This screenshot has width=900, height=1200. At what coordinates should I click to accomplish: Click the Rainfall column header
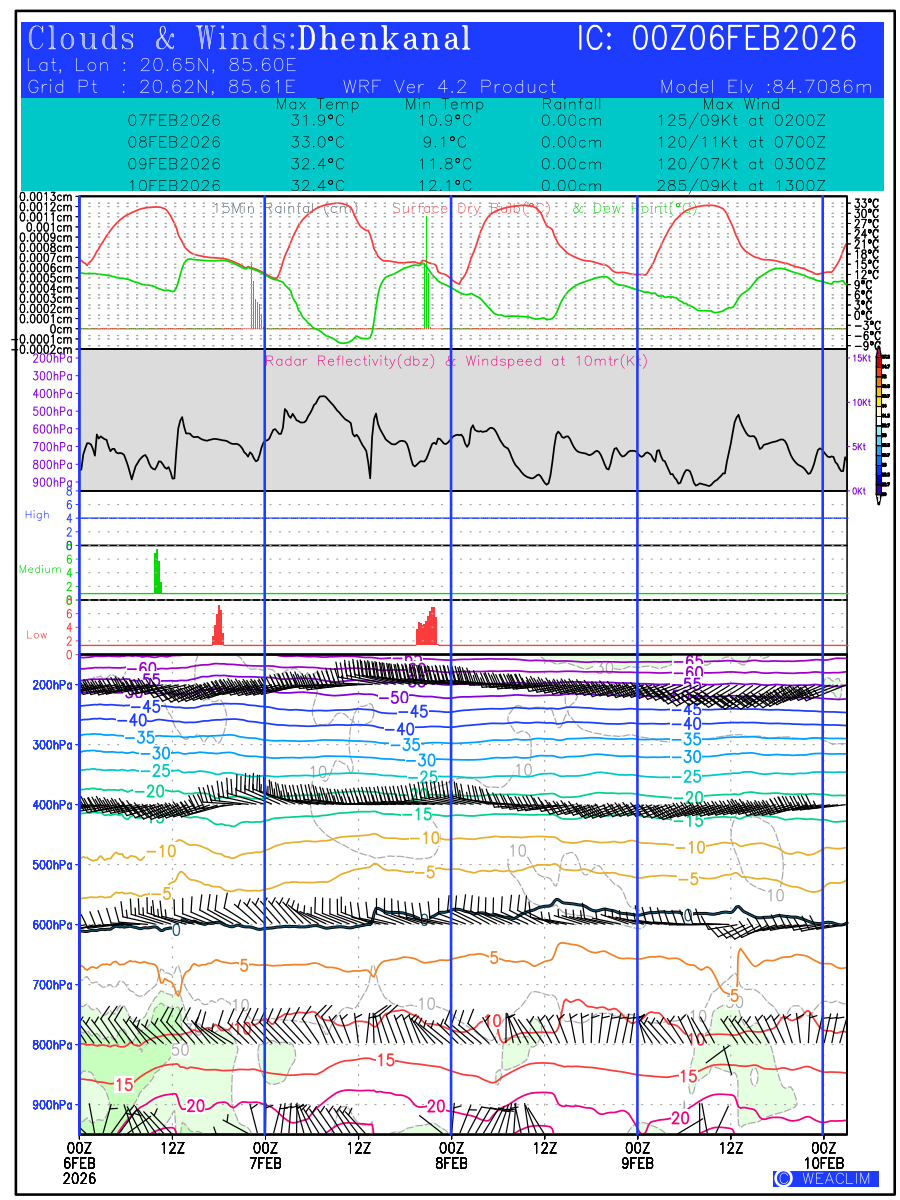tap(571, 104)
